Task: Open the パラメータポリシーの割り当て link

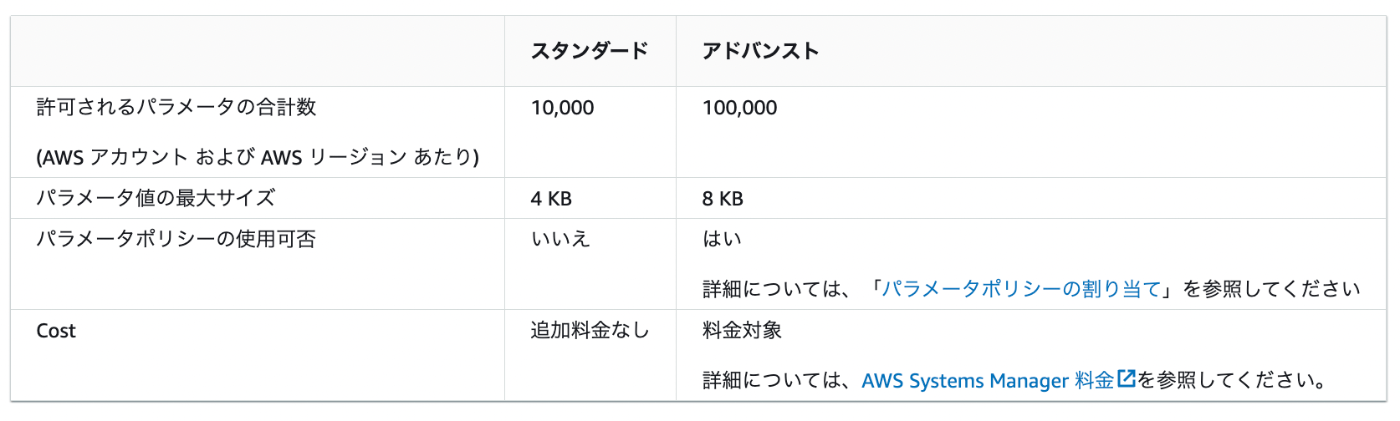Action: coord(1021,289)
